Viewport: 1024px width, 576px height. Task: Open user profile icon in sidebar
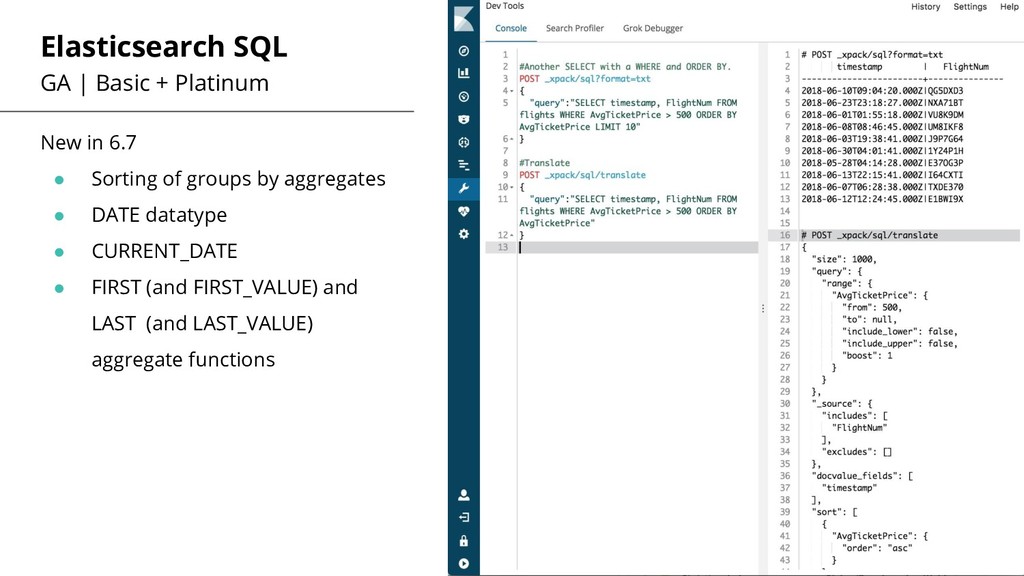click(x=464, y=495)
